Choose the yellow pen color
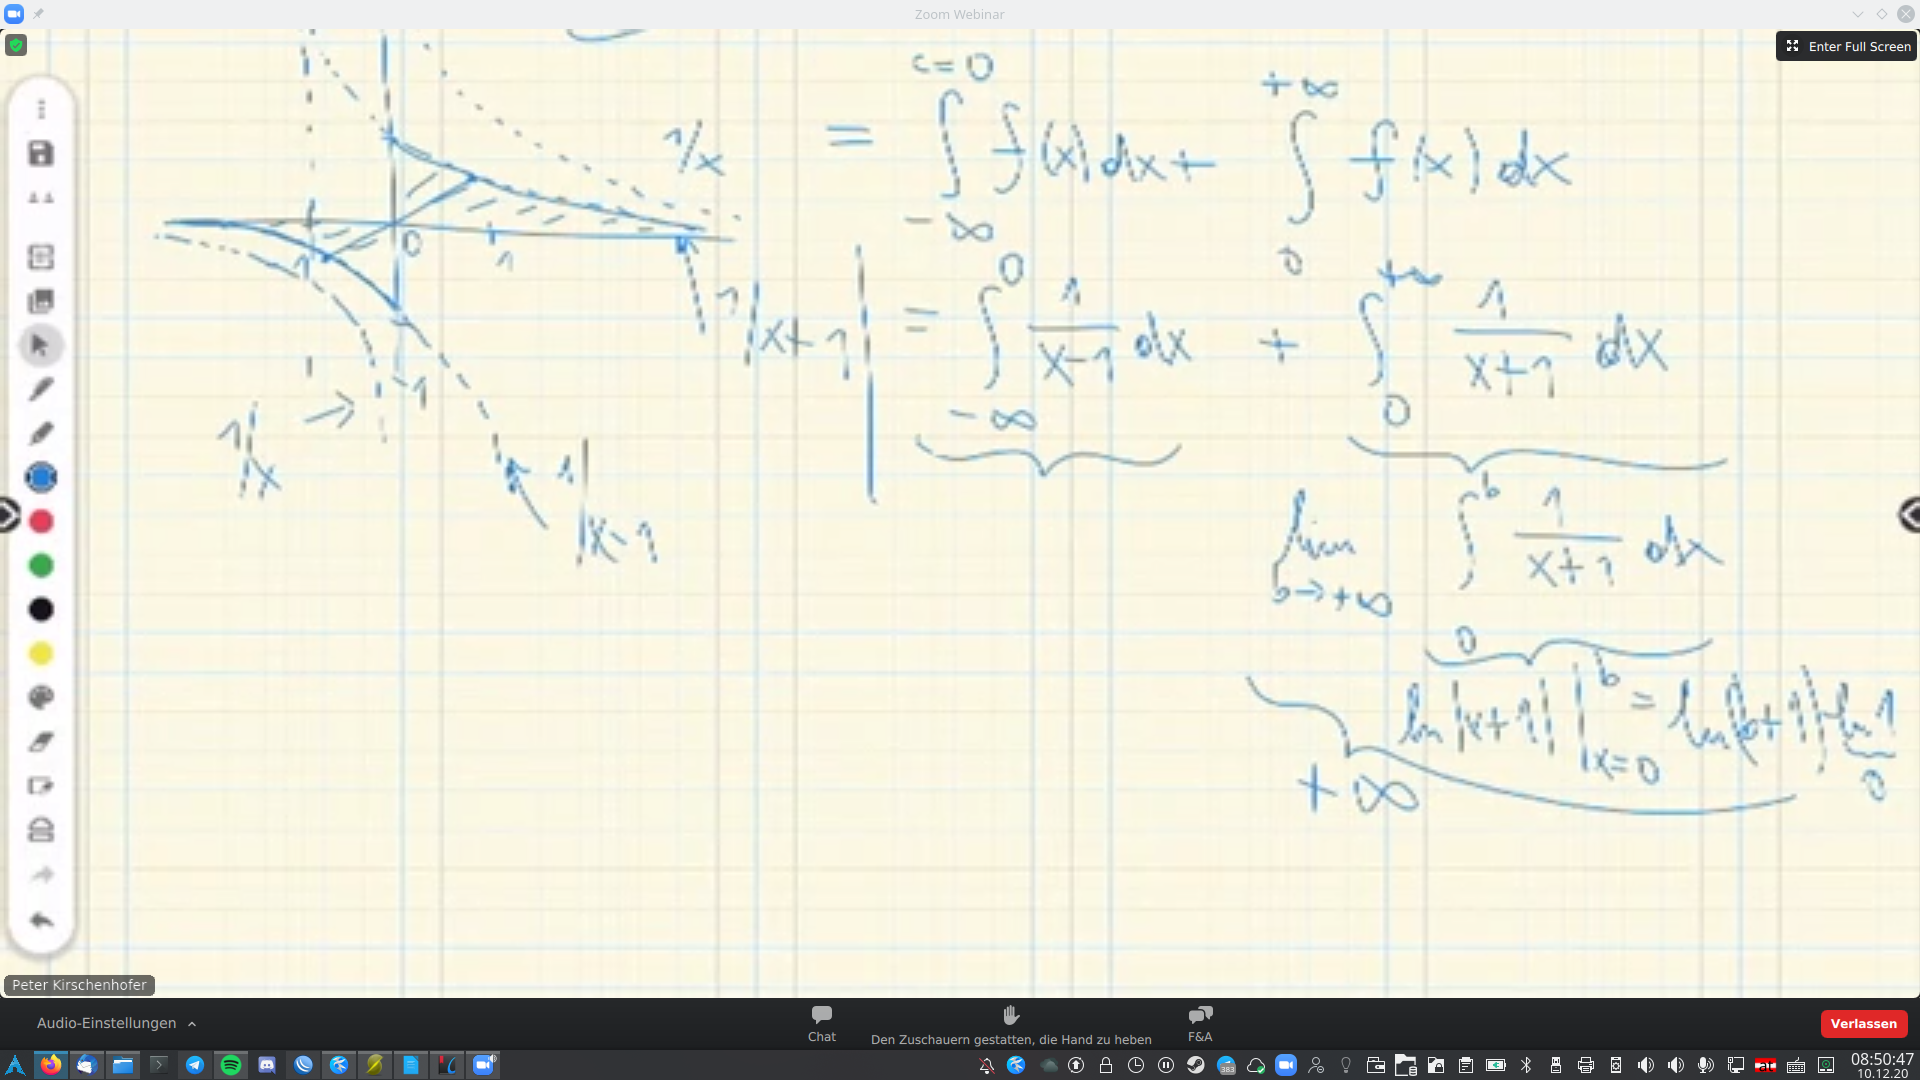This screenshot has width=1920, height=1080. (x=41, y=653)
